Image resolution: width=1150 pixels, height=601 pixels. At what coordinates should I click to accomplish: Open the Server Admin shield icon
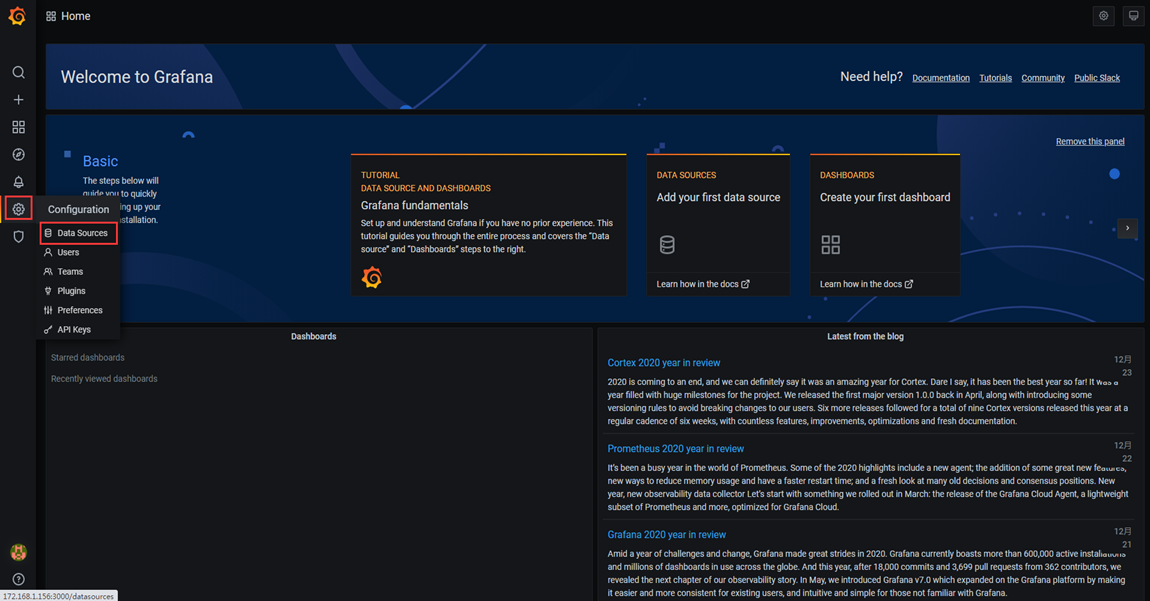point(18,236)
